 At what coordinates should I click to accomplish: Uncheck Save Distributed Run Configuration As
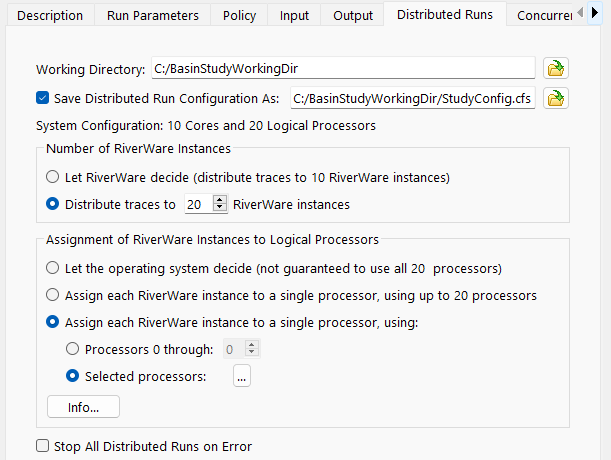[43, 98]
